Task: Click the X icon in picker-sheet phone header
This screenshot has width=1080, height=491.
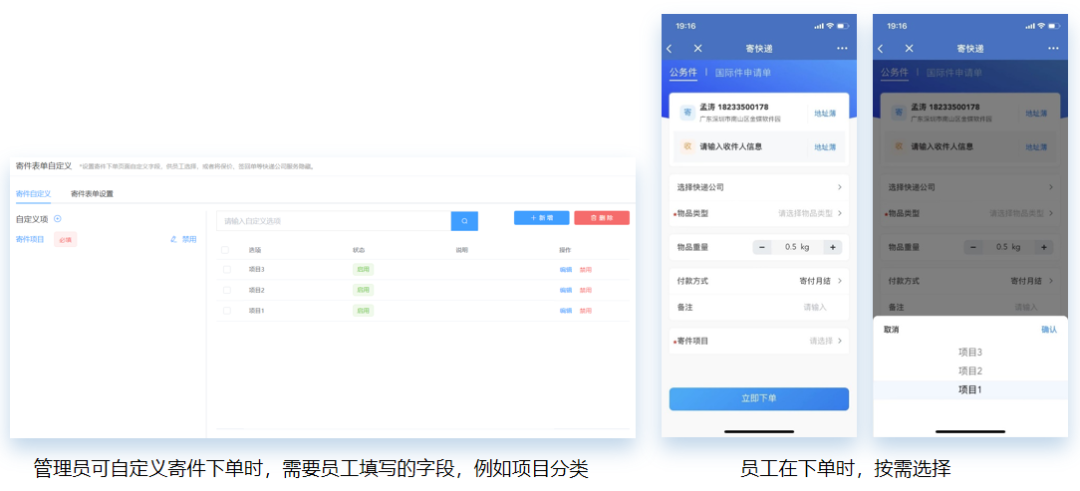Action: (x=909, y=48)
